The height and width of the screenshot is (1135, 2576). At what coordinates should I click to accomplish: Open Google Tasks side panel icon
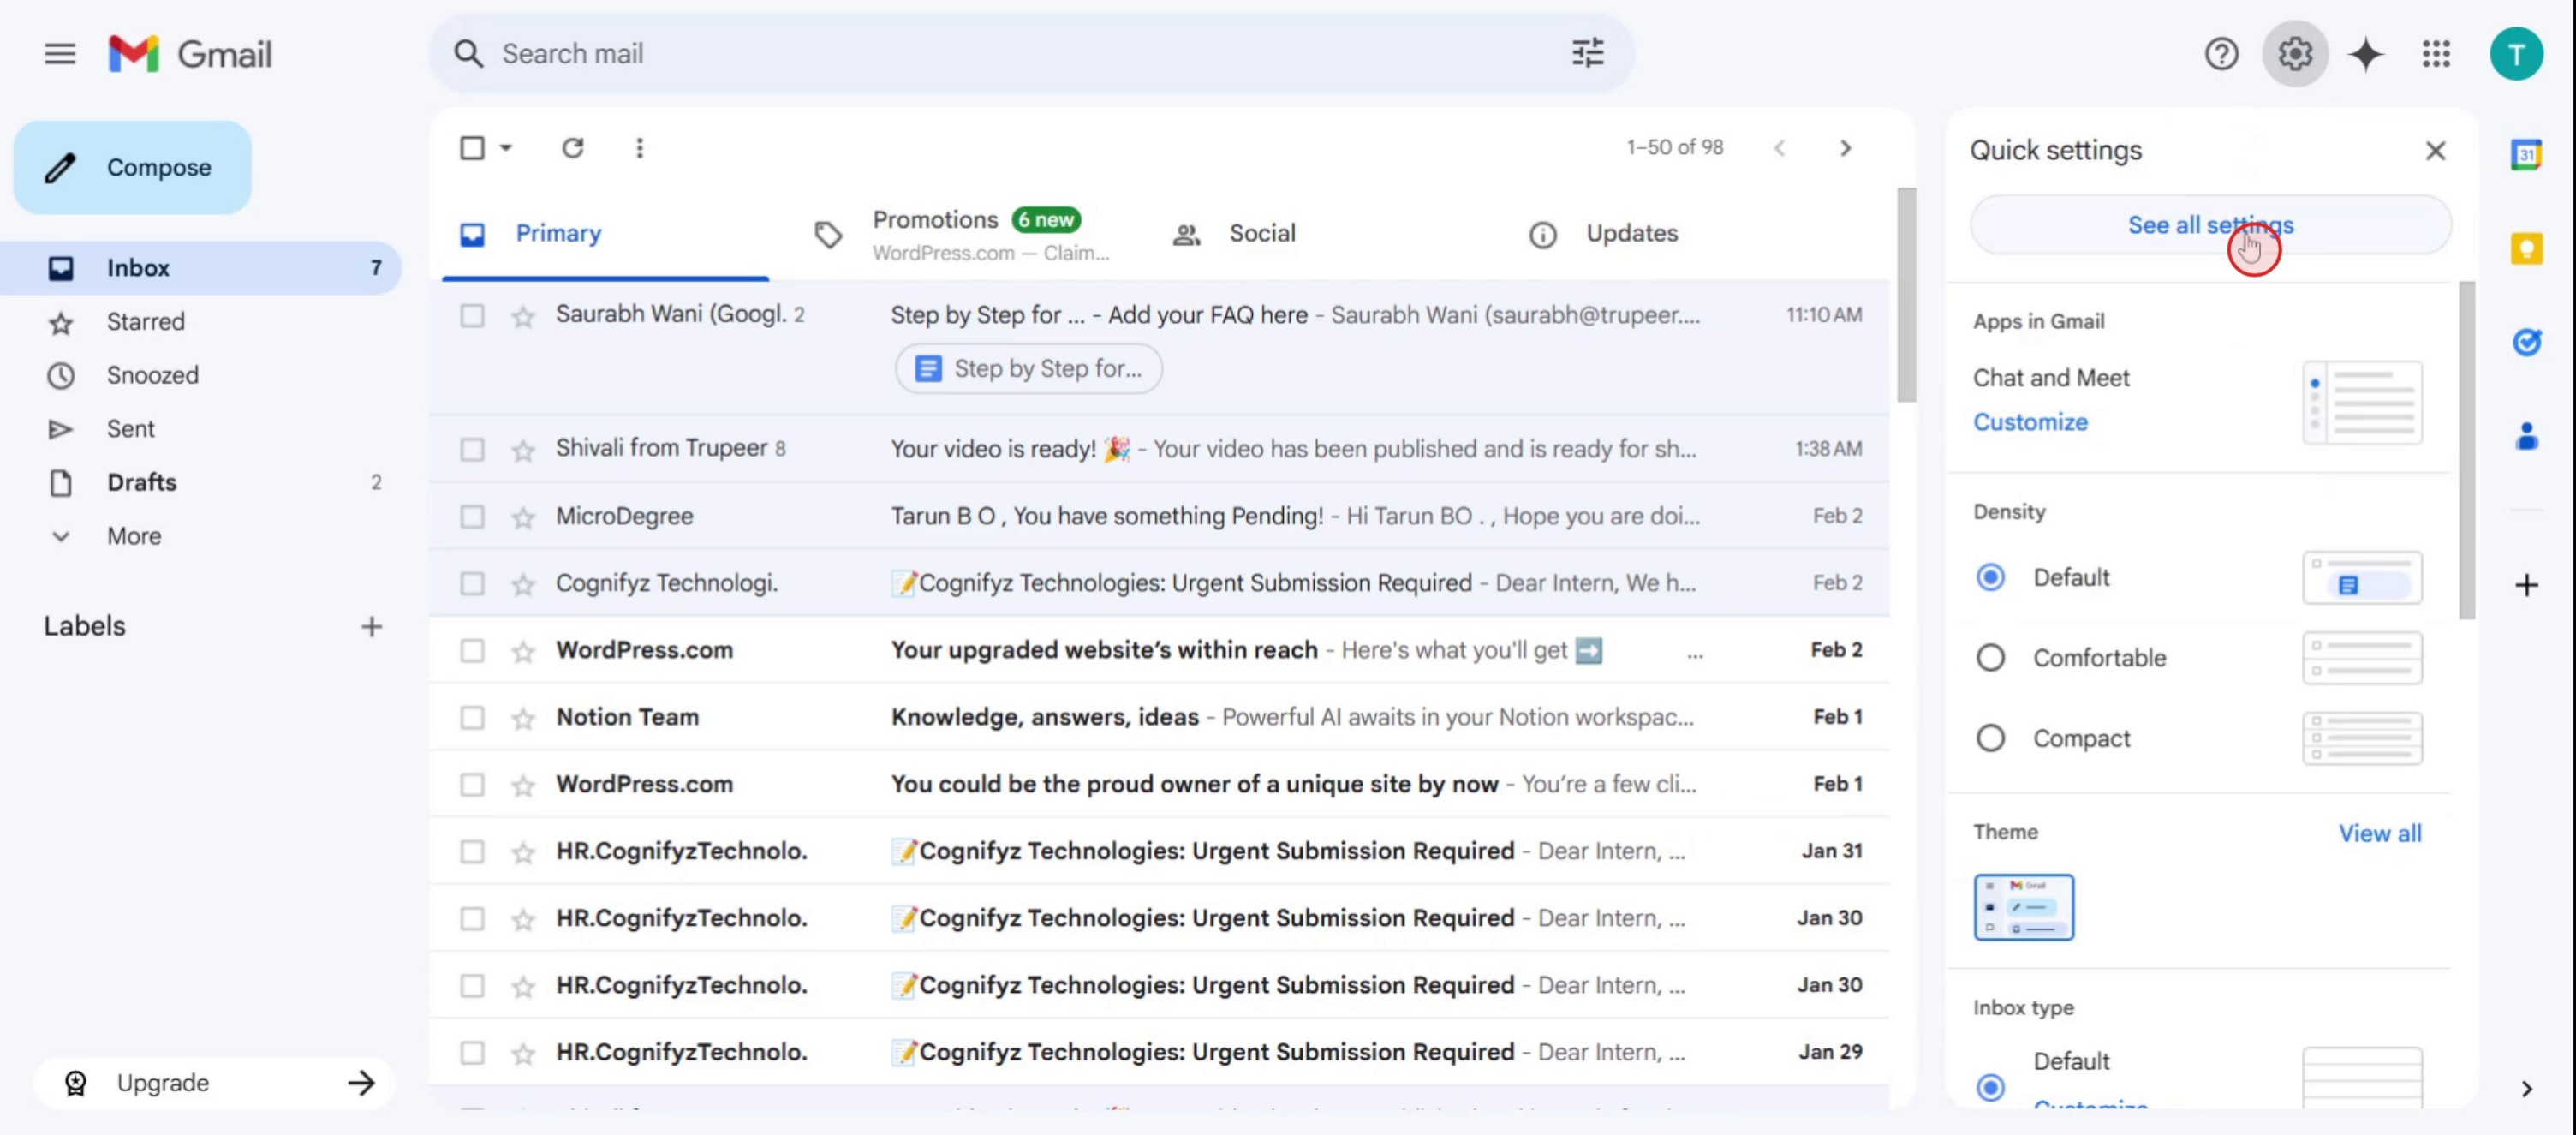point(2526,342)
